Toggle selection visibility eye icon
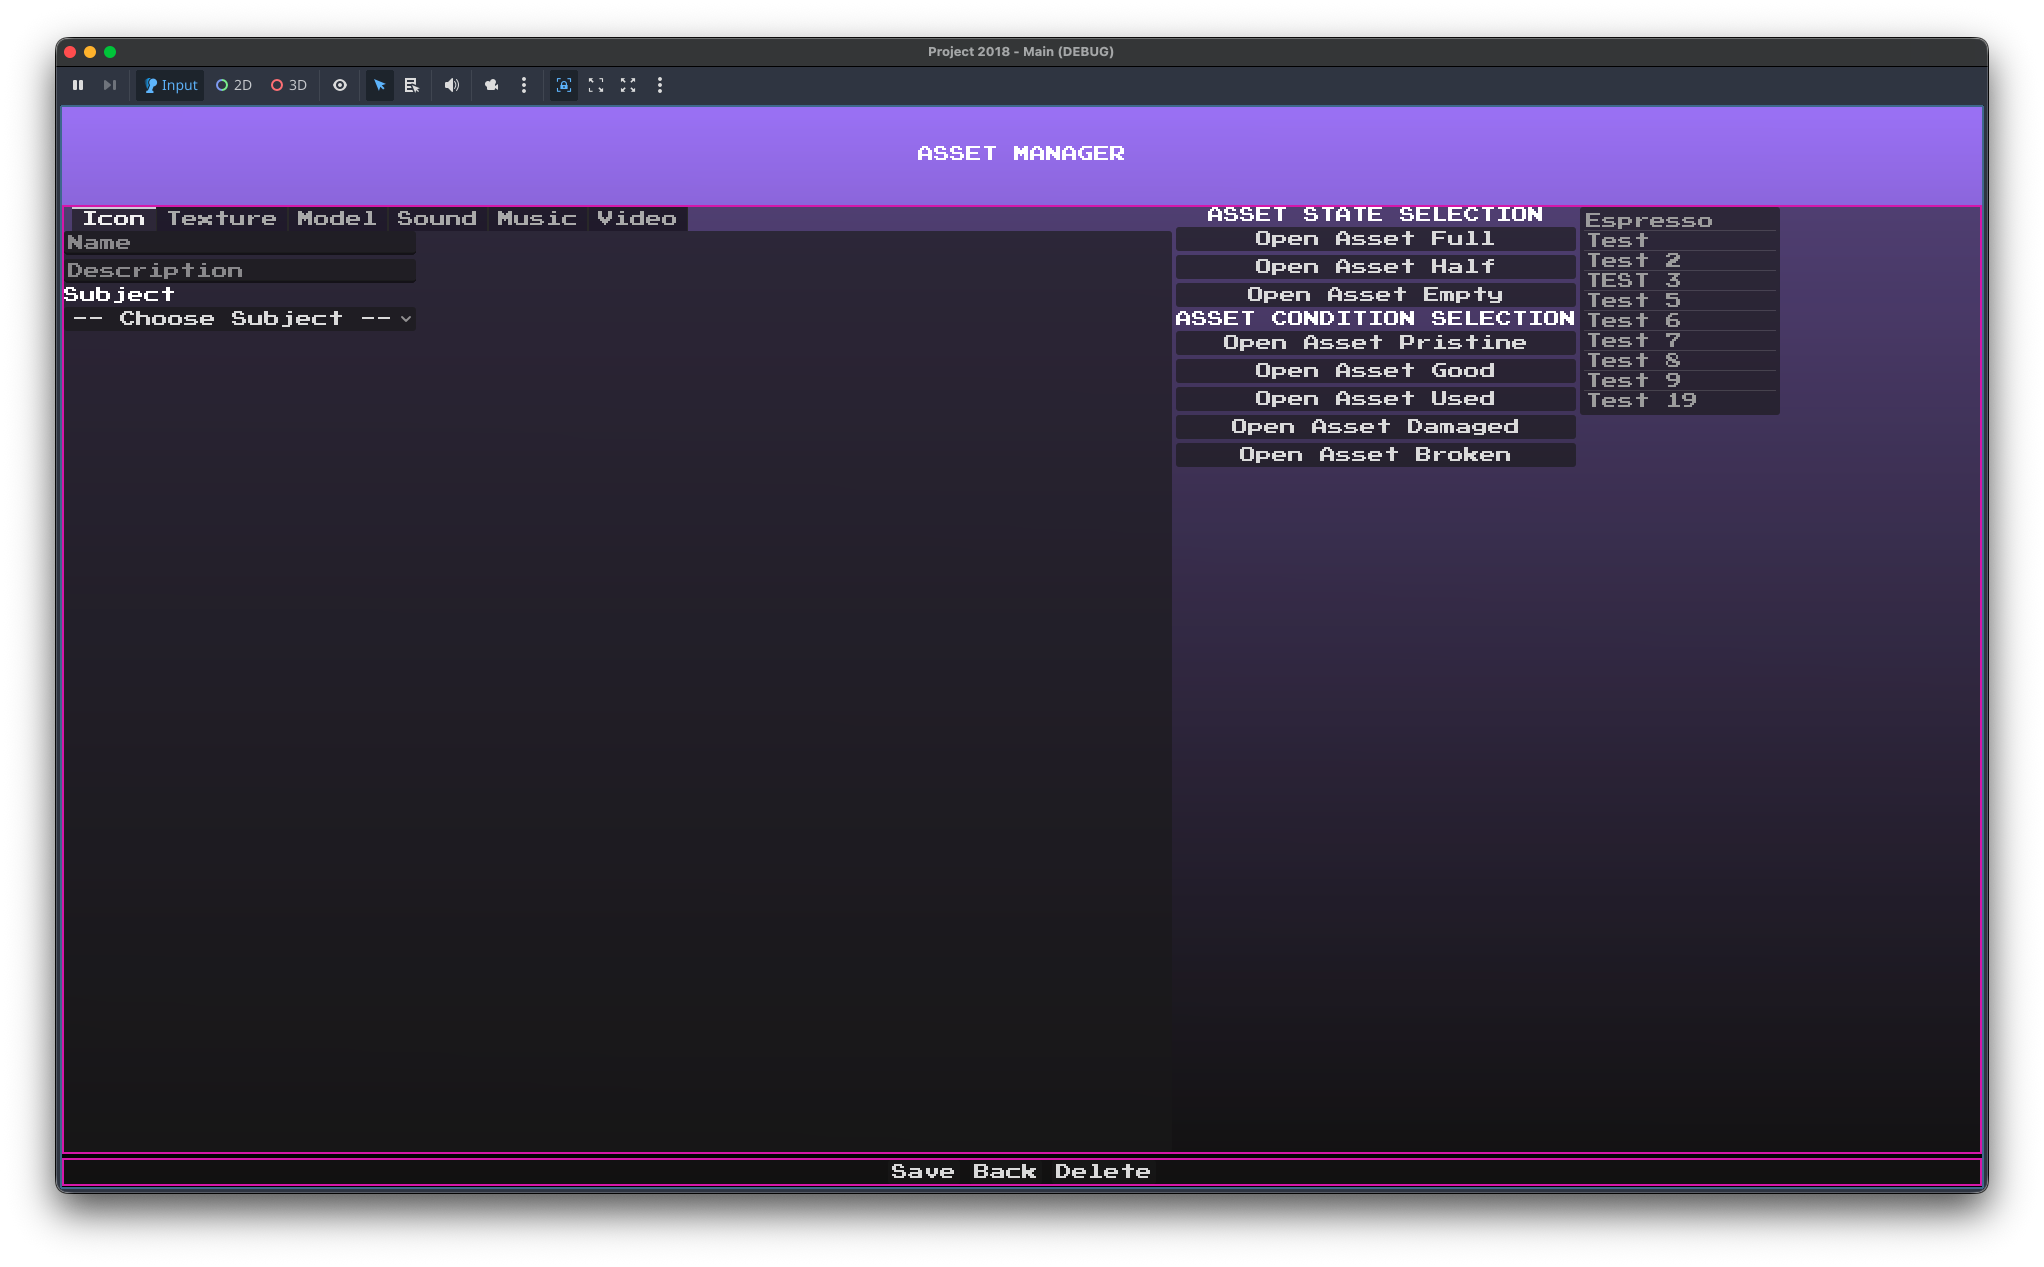The height and width of the screenshot is (1267, 2044). tap(340, 85)
